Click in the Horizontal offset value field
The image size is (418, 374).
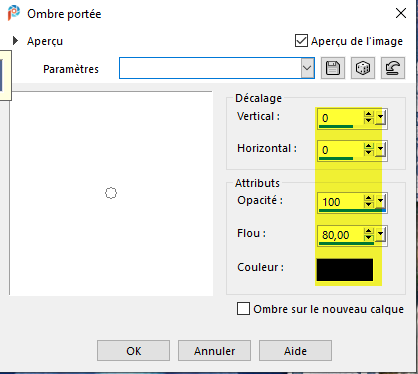pyautogui.click(x=341, y=150)
